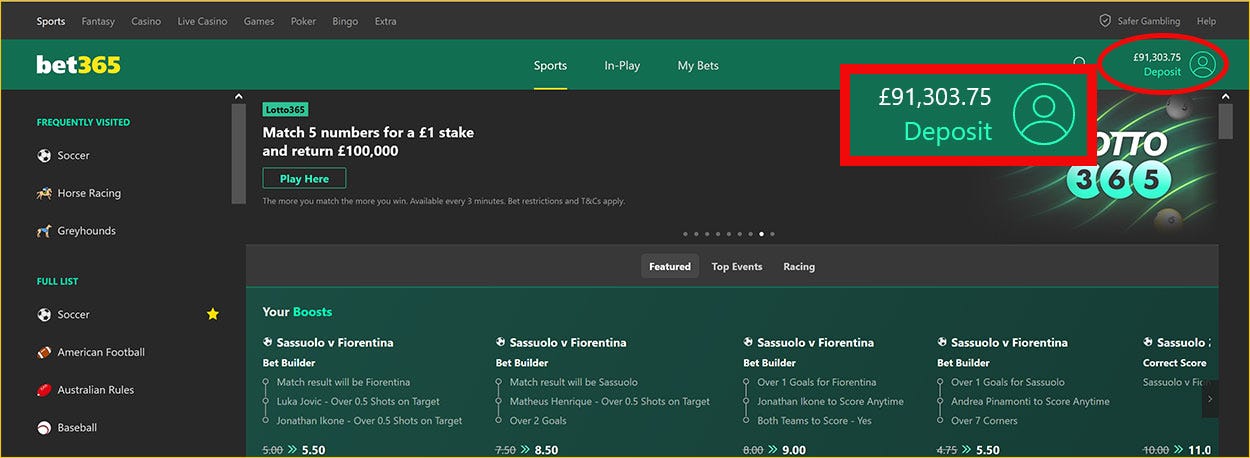Click the page scrollbar up arrow
This screenshot has height=458, width=1250.
(x=1225, y=96)
